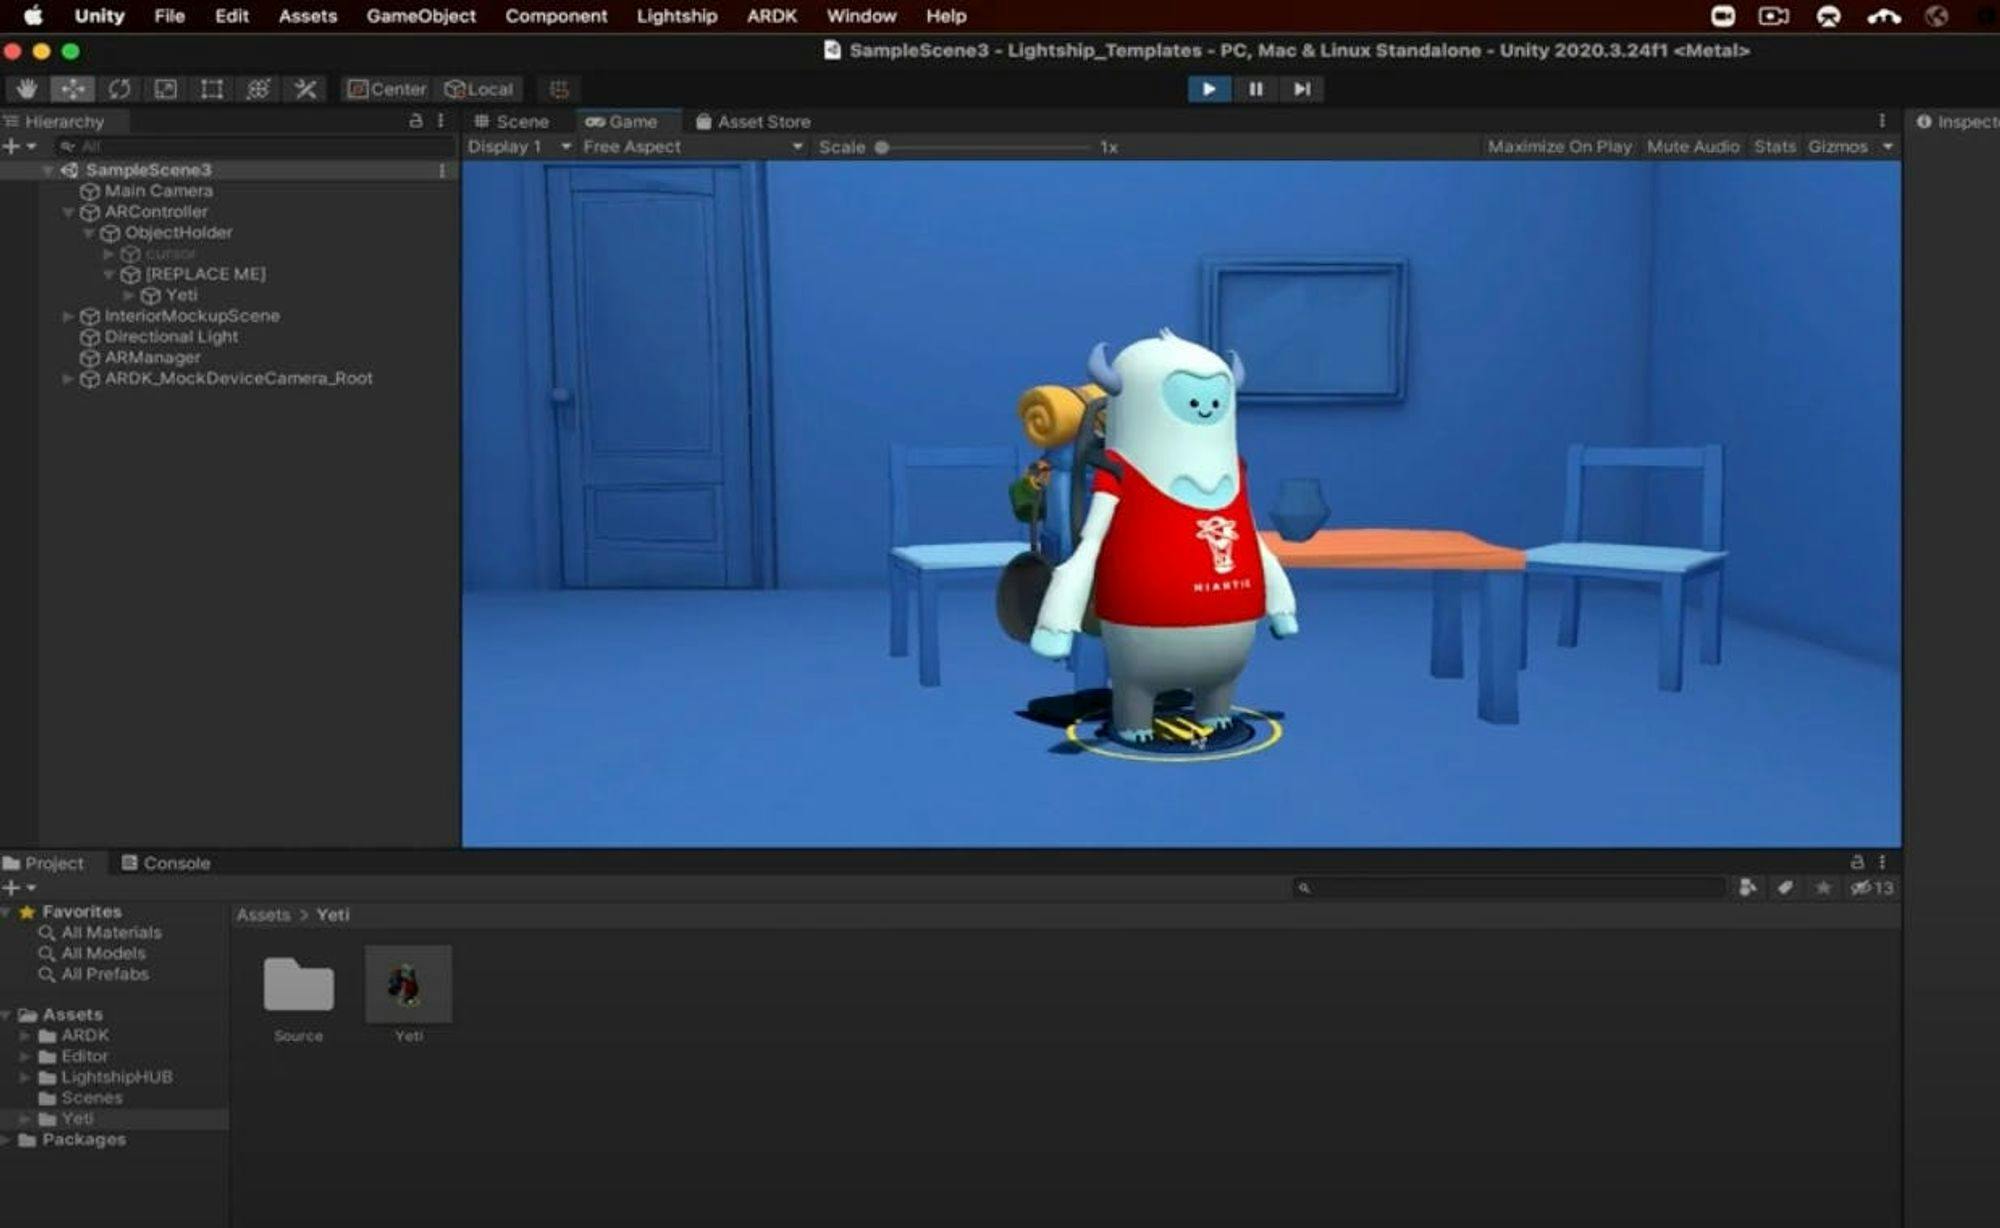This screenshot has width=2000, height=1228.
Task: Toggle pivot Center button
Action: [x=387, y=89]
